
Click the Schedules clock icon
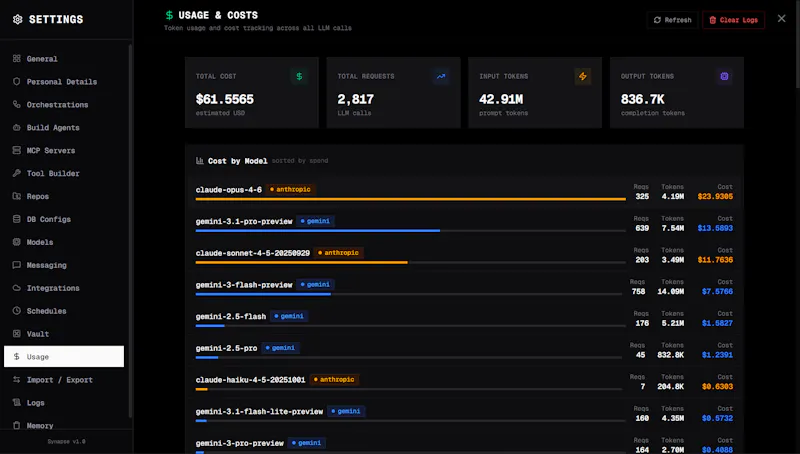click(x=16, y=311)
